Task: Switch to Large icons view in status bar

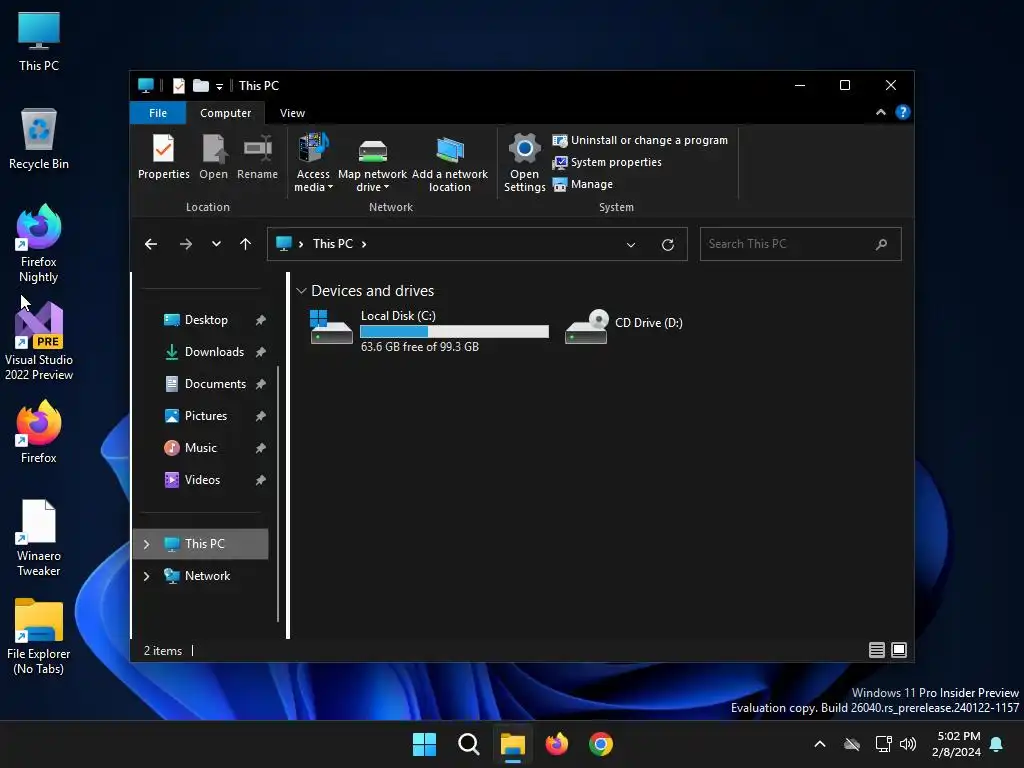Action: [x=899, y=650]
